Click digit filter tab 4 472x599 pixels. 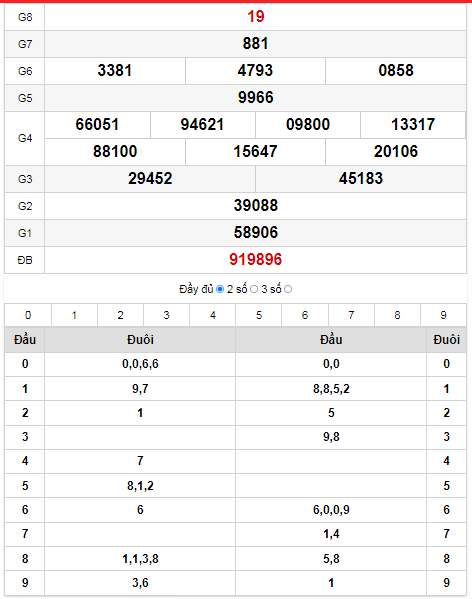pyautogui.click(x=213, y=315)
